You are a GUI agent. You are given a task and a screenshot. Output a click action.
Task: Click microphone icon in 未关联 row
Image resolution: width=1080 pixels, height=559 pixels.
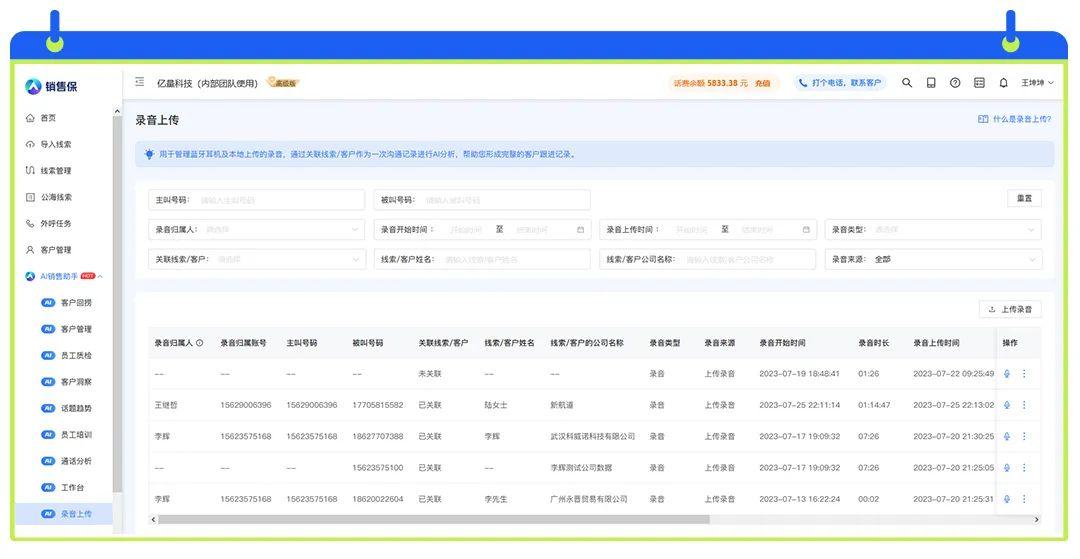coord(1007,373)
